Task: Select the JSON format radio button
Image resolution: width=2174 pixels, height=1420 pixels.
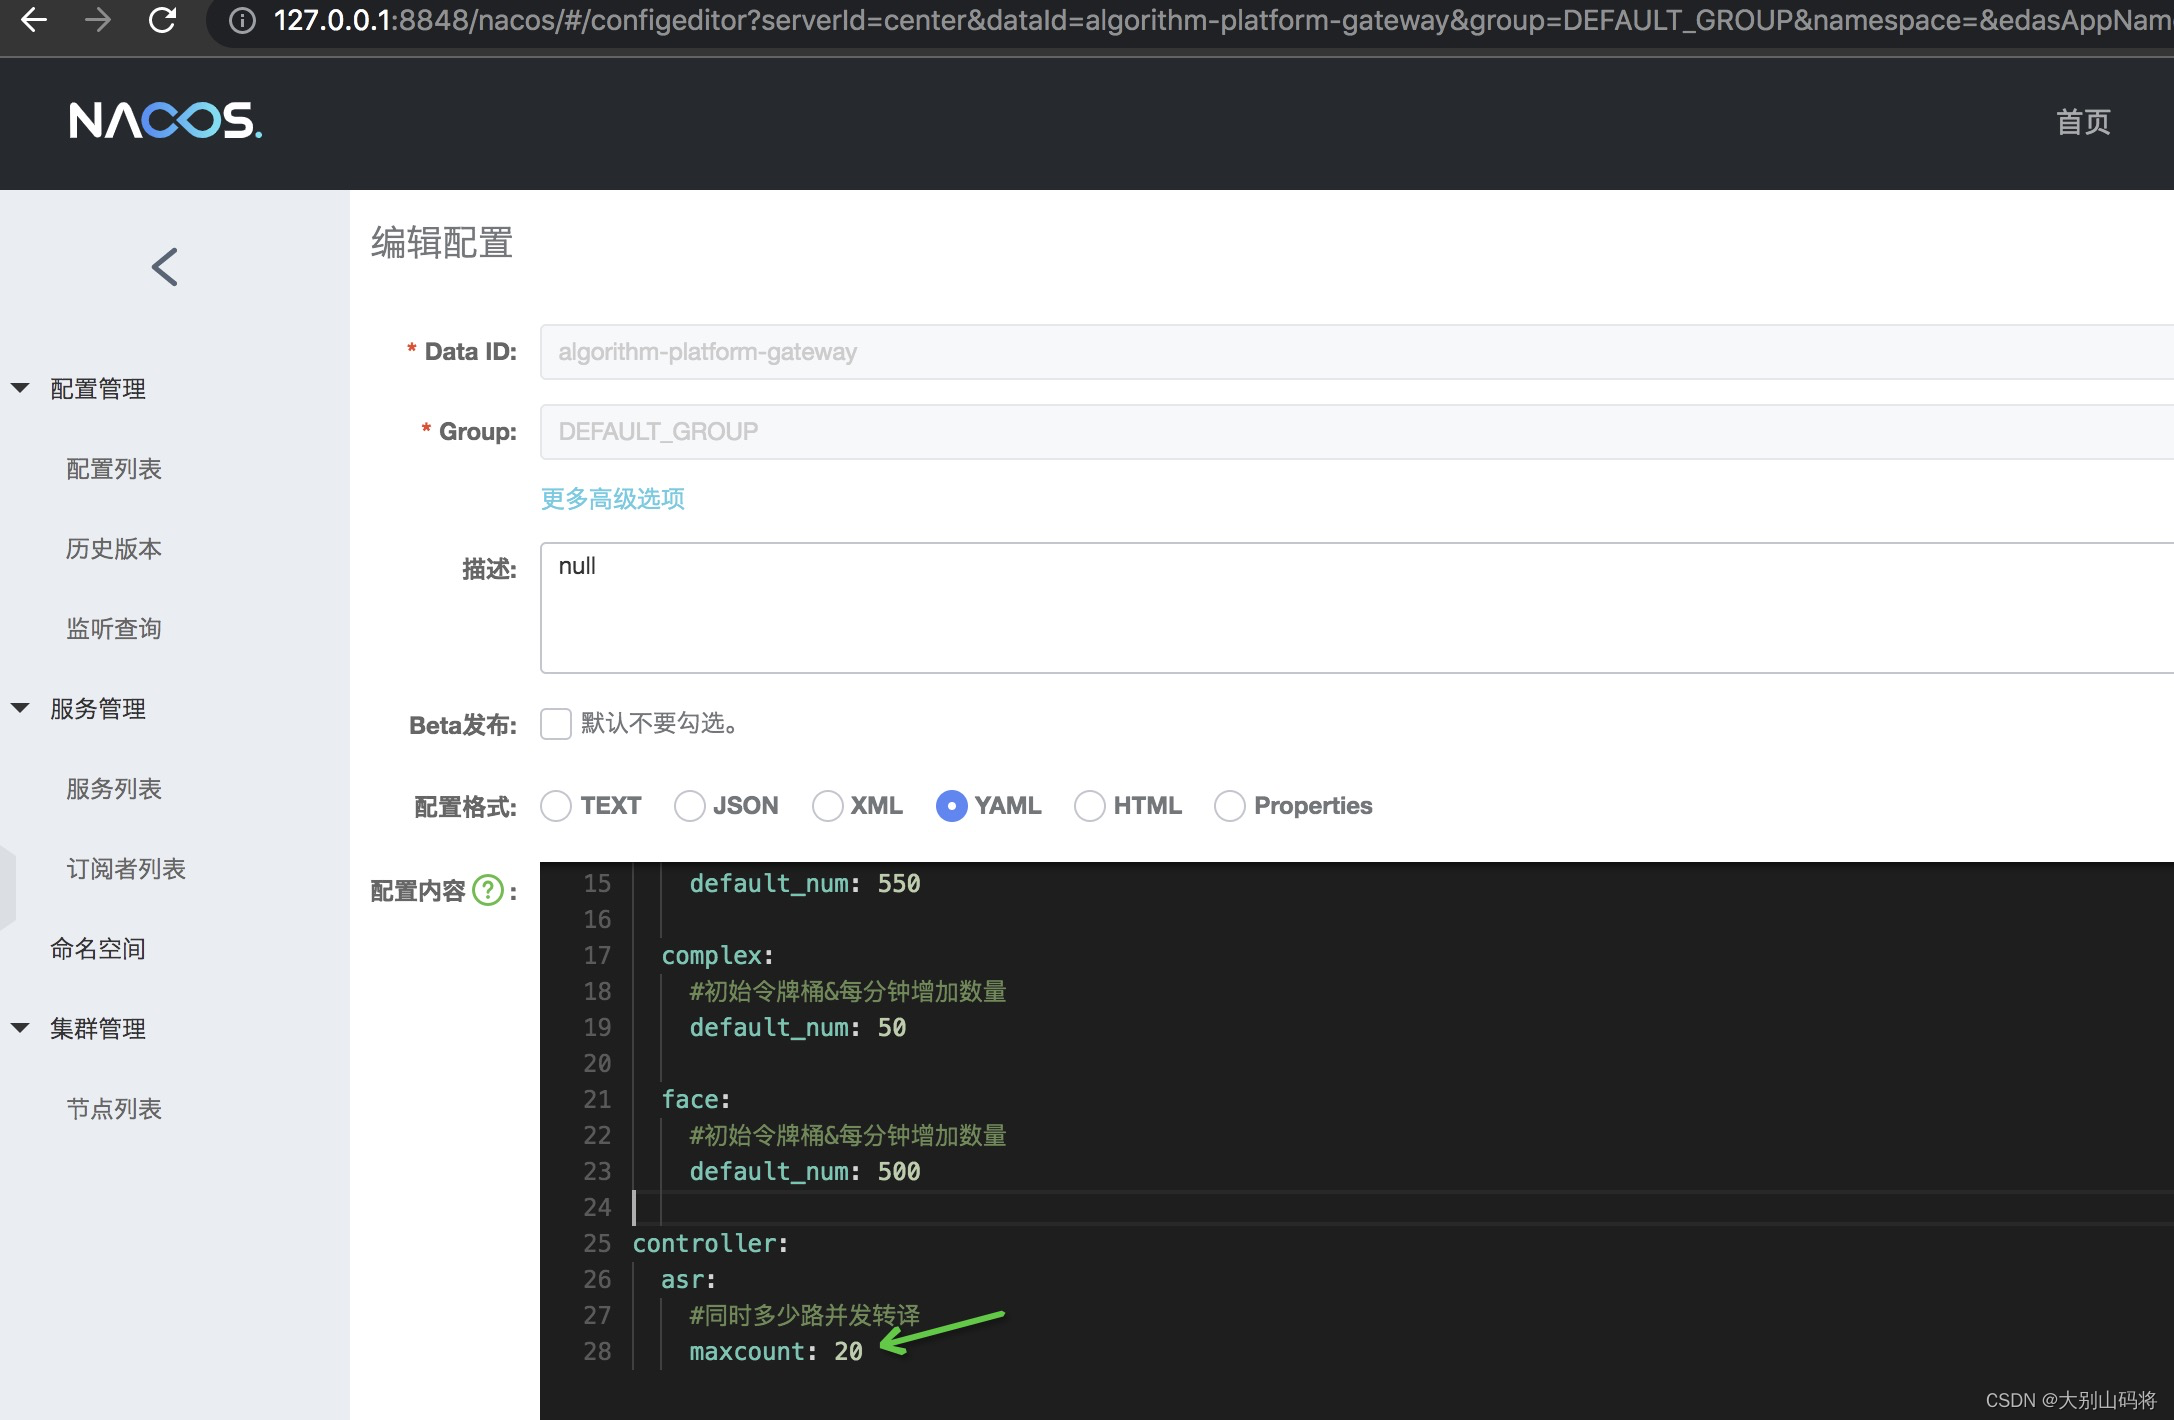Action: pos(690,806)
